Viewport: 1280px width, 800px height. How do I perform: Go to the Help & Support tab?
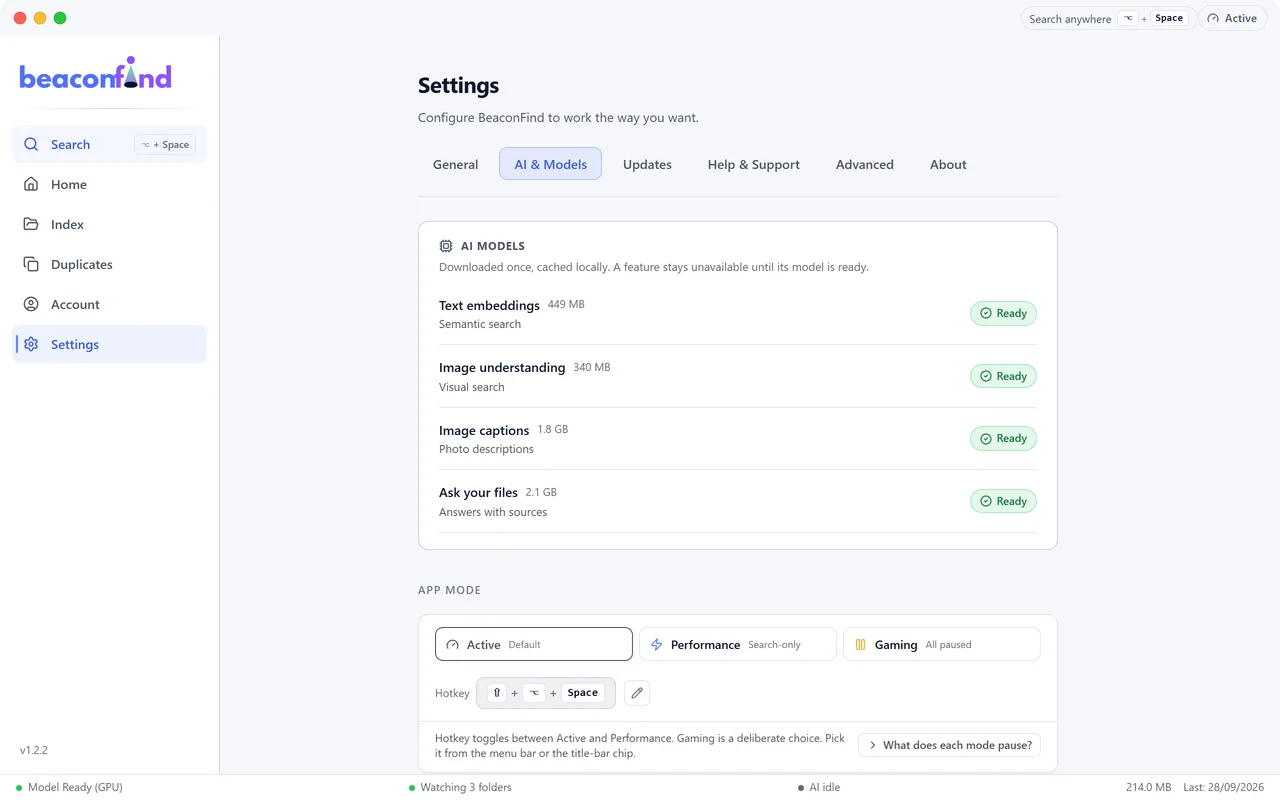point(754,164)
